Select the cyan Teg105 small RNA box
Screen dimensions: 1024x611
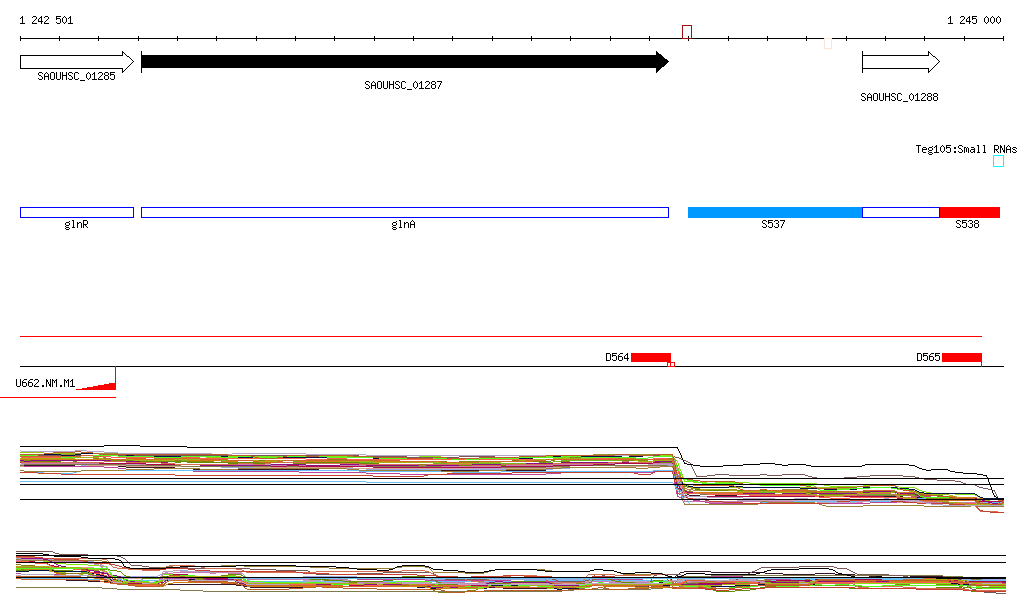[x=998, y=162]
